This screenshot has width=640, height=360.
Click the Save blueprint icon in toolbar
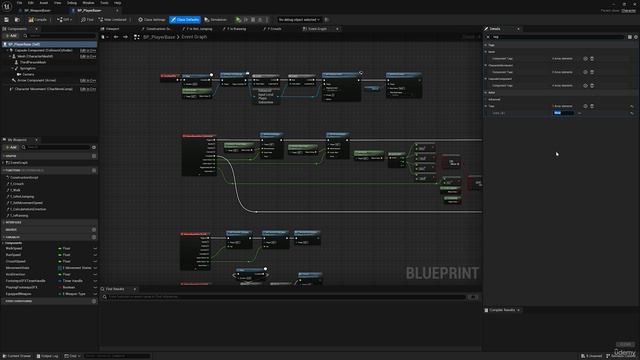(7, 20)
